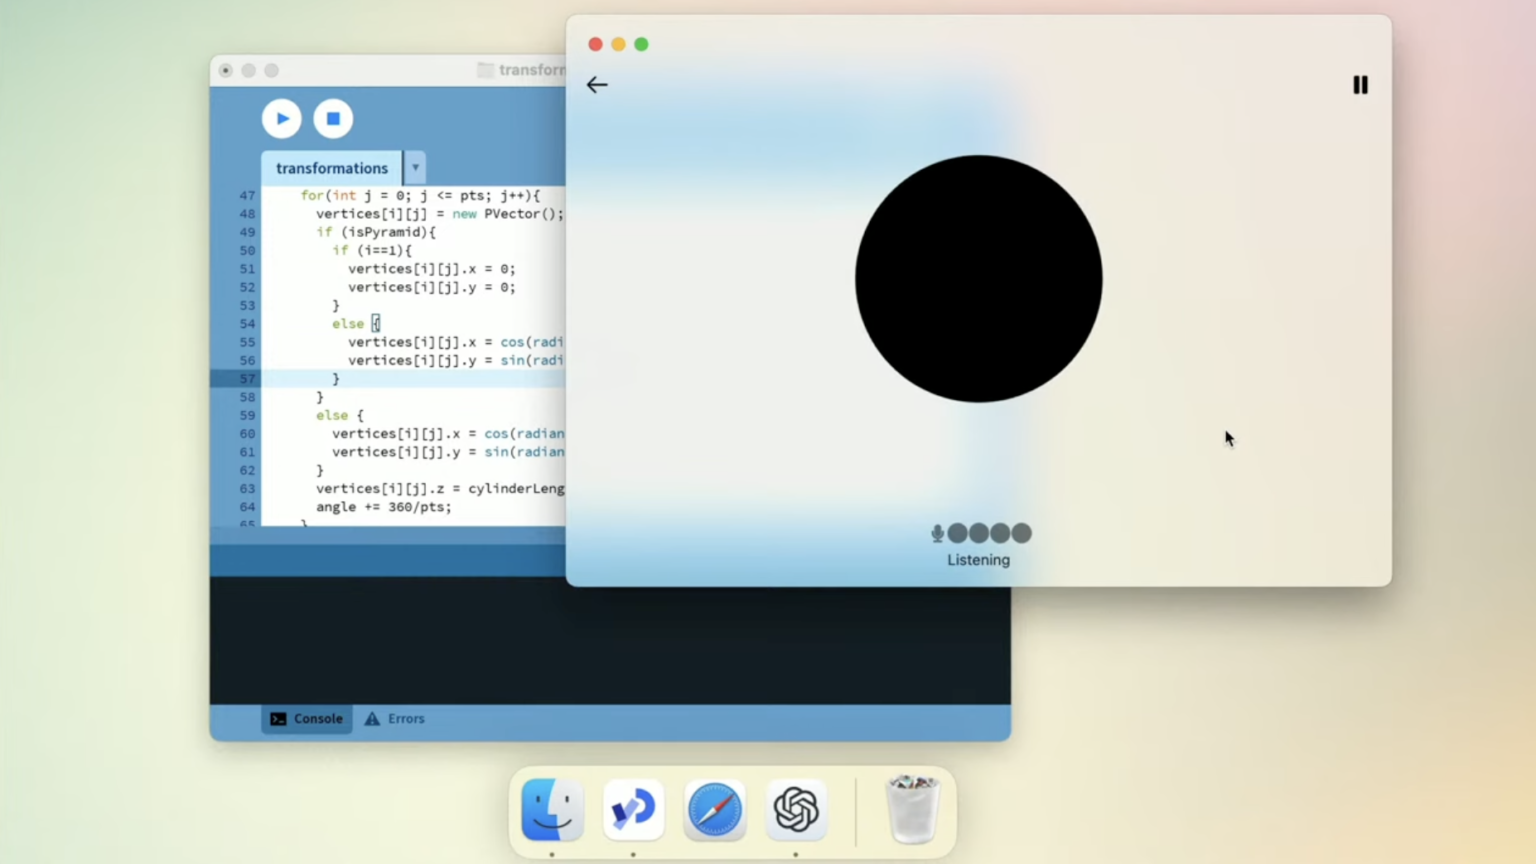Open Finder from the Dock
The width and height of the screenshot is (1536, 864).
[x=551, y=810]
